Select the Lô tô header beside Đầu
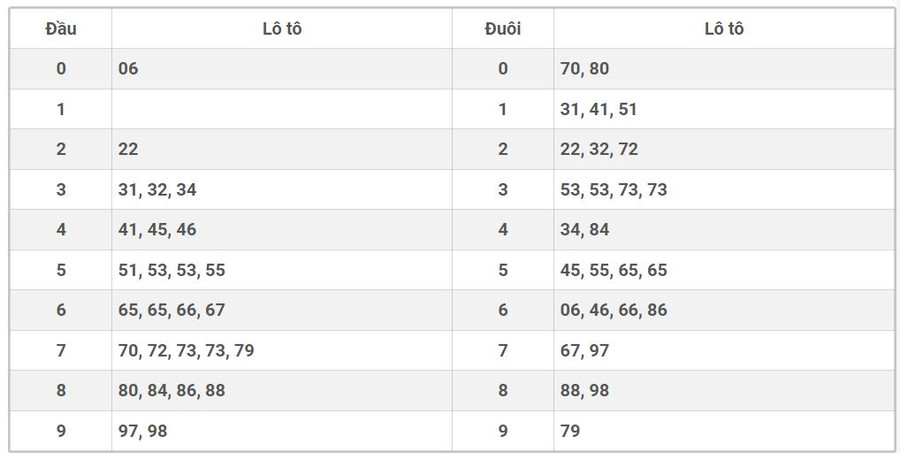 pos(281,29)
